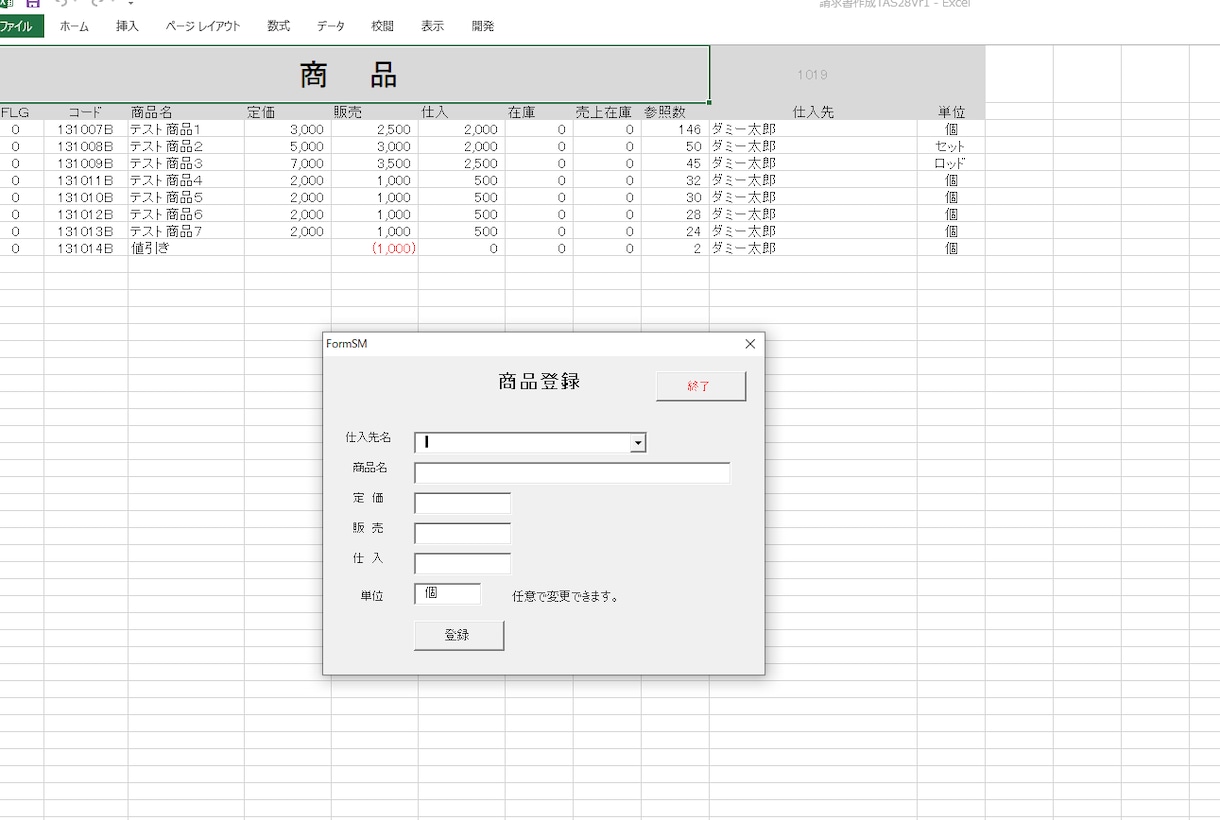
Task: Select the テスト商品2 cell
Action: pyautogui.click(x=186, y=146)
